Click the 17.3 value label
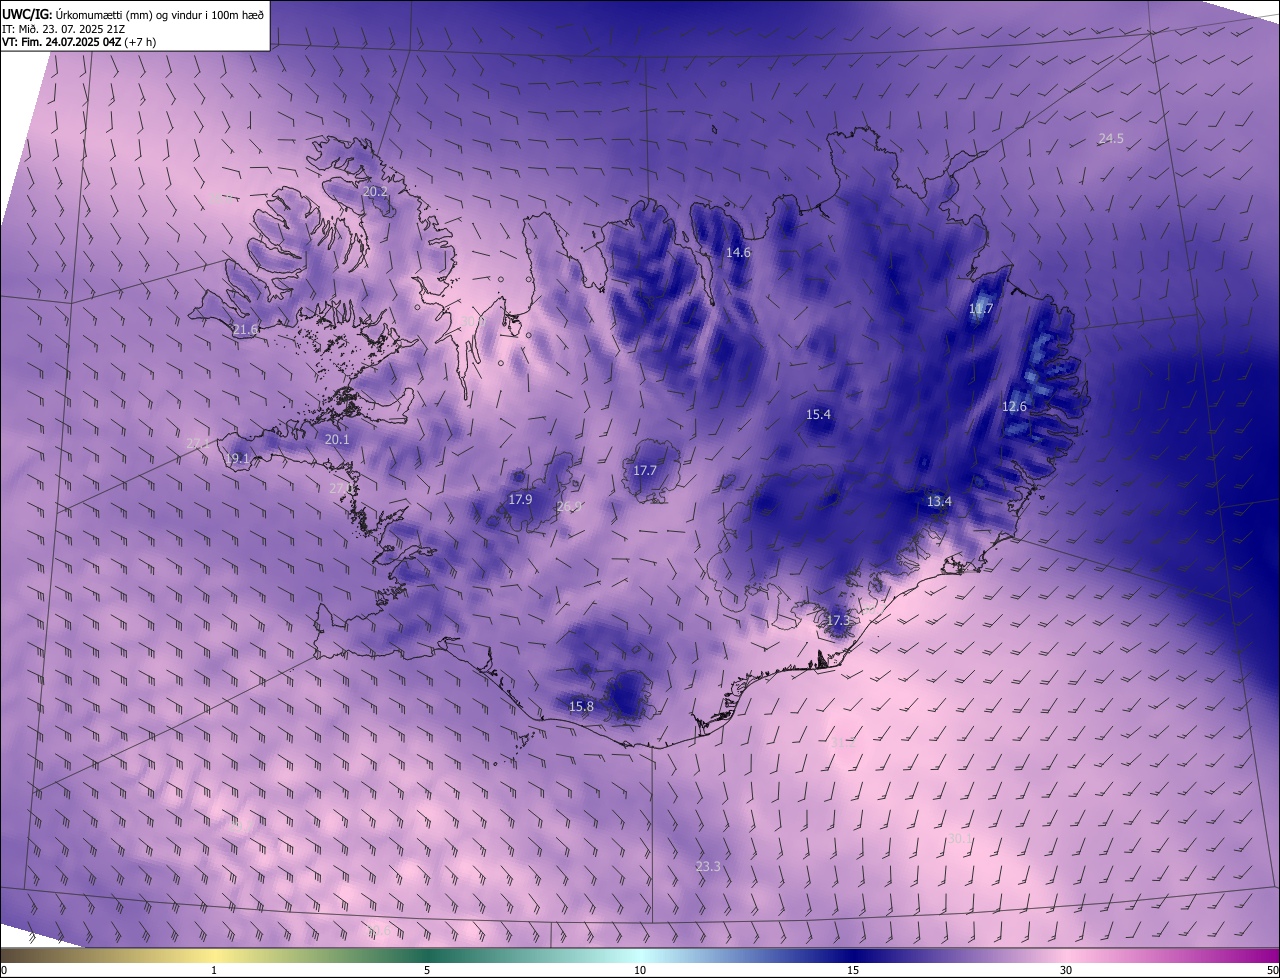The image size is (1280, 978). pos(838,621)
